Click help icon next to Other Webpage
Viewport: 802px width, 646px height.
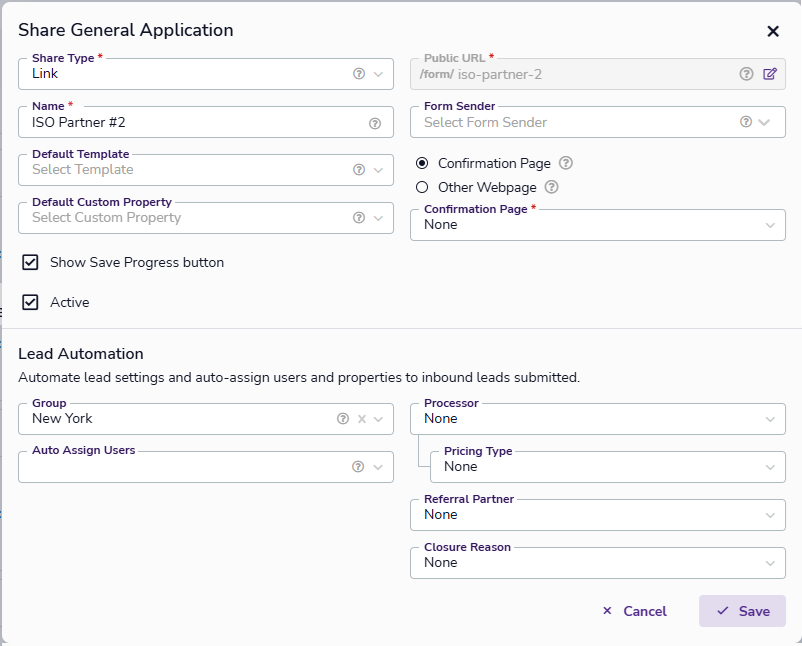(551, 187)
